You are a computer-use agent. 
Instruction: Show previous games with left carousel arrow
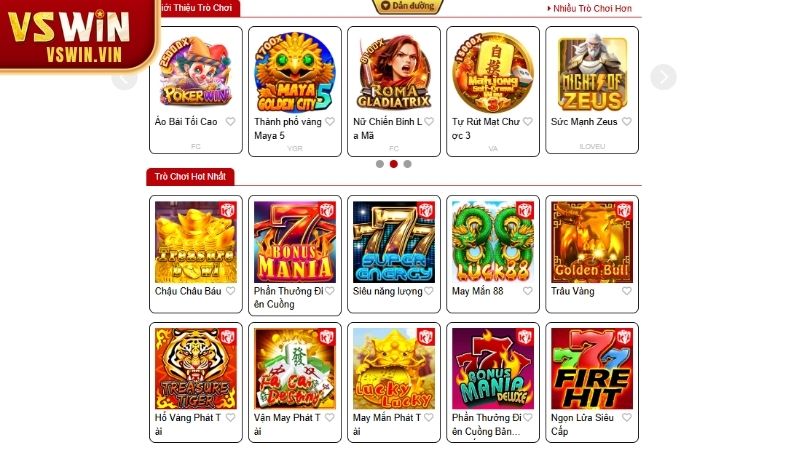124,79
